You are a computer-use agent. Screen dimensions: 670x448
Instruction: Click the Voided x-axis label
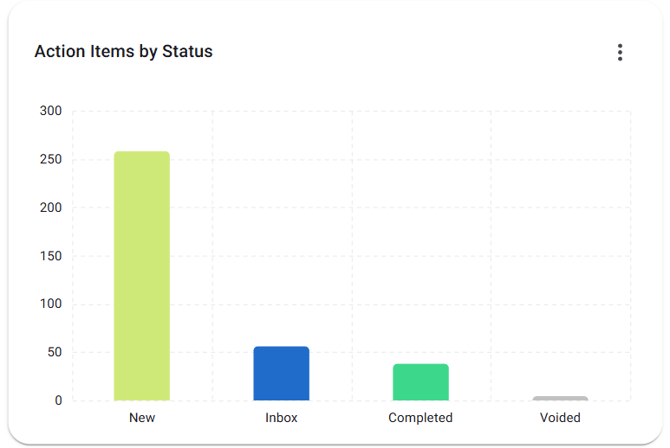[x=560, y=418]
